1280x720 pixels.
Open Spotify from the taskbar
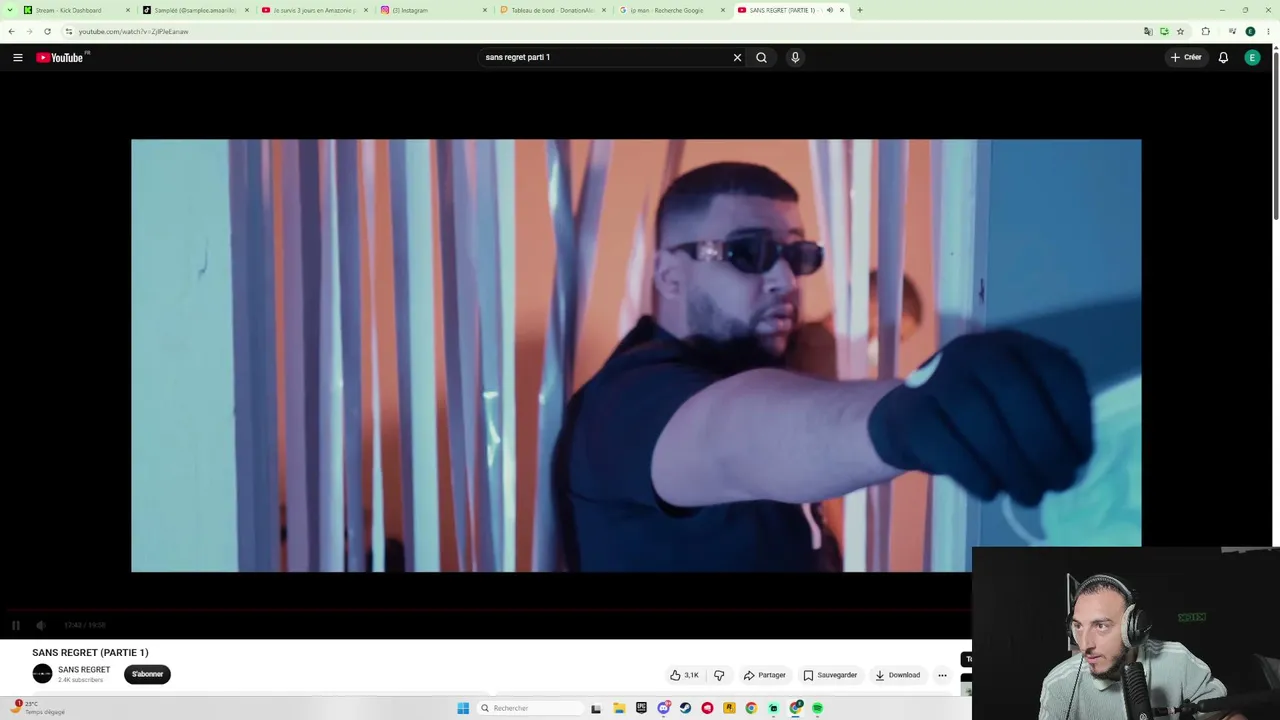[x=817, y=708]
